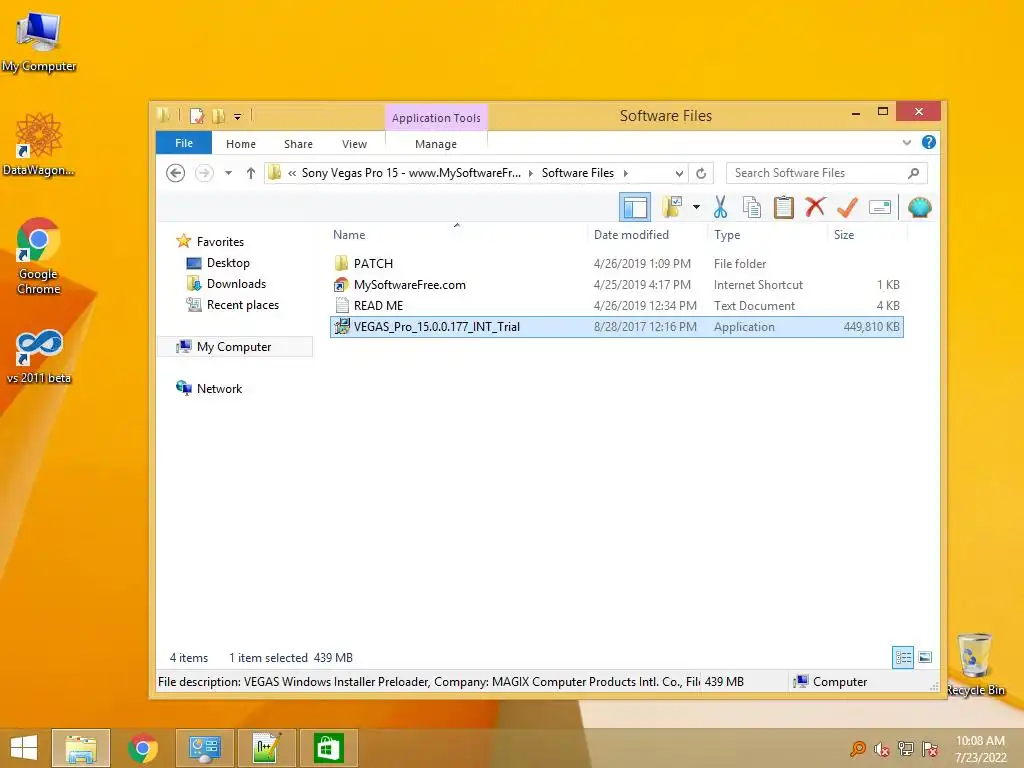Click the Windows Start button

[24, 748]
